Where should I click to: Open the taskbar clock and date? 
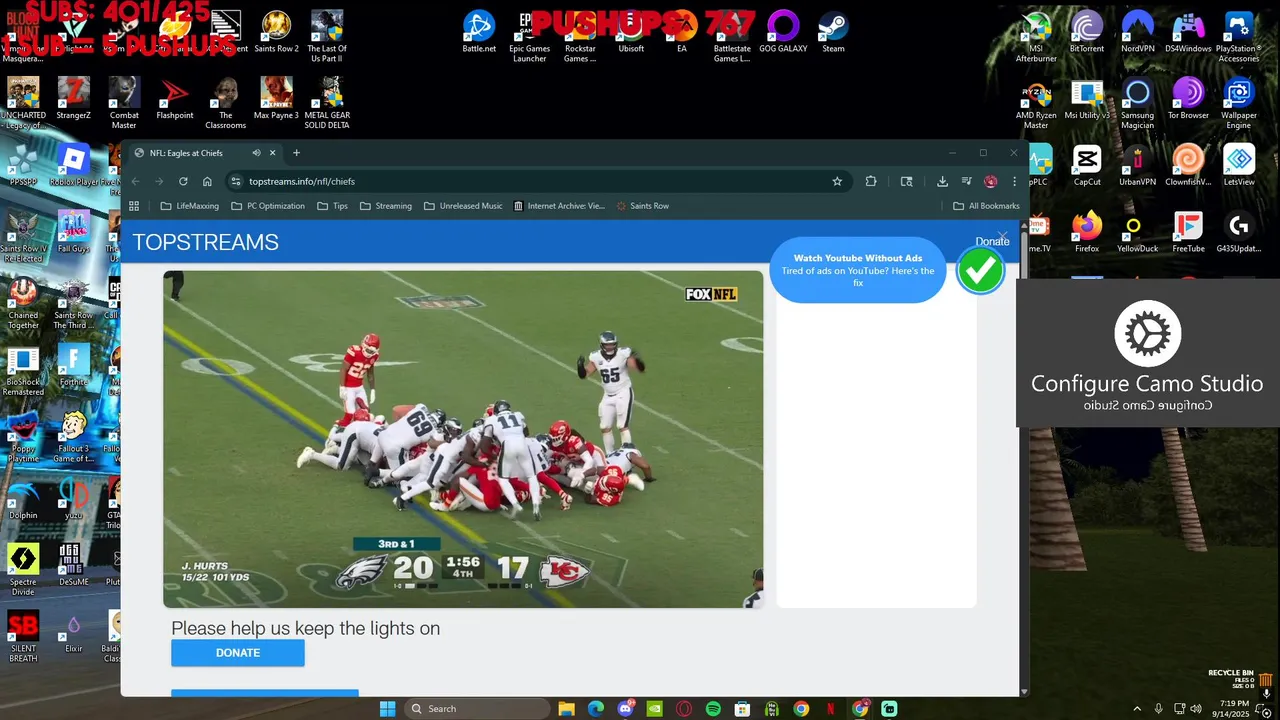click(1234, 709)
